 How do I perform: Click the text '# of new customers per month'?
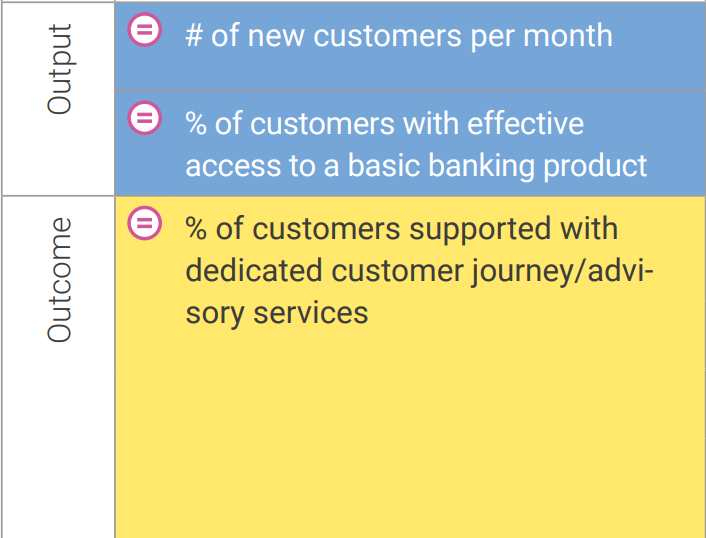(399, 36)
